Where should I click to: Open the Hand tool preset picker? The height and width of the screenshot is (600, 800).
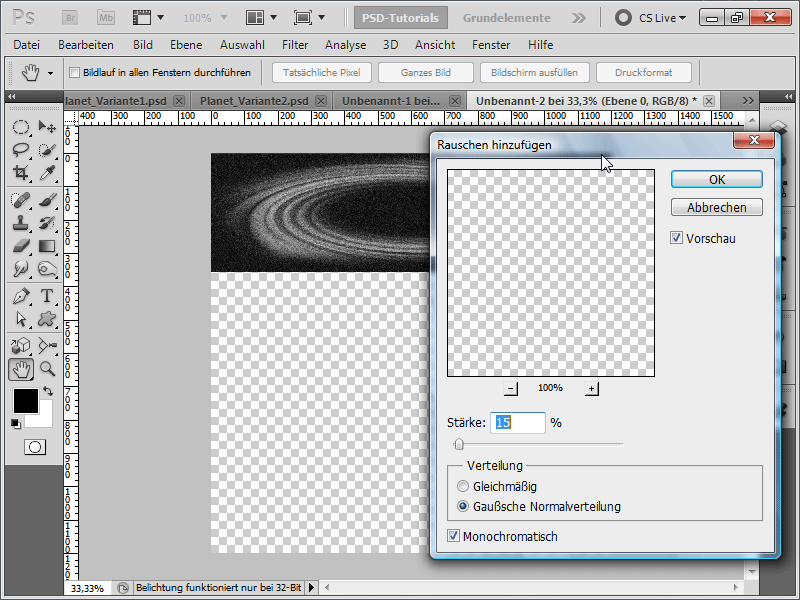(50, 73)
